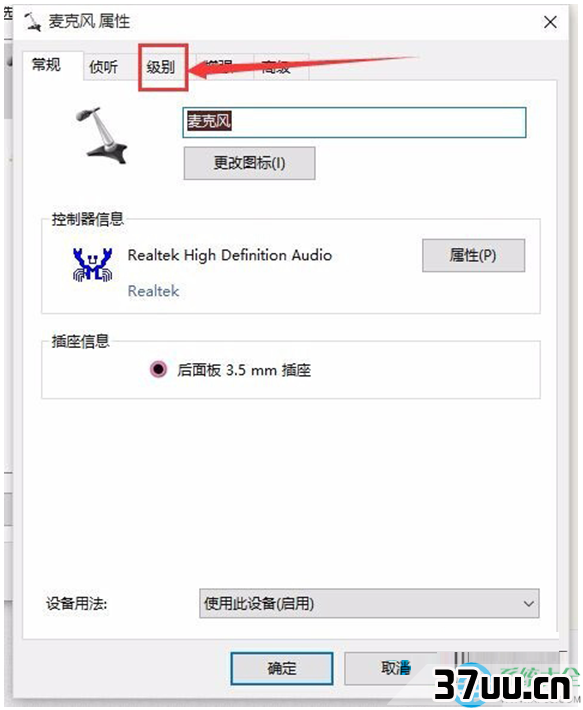Open the 侦听 tab
This screenshot has width=583, height=710.
[104, 67]
